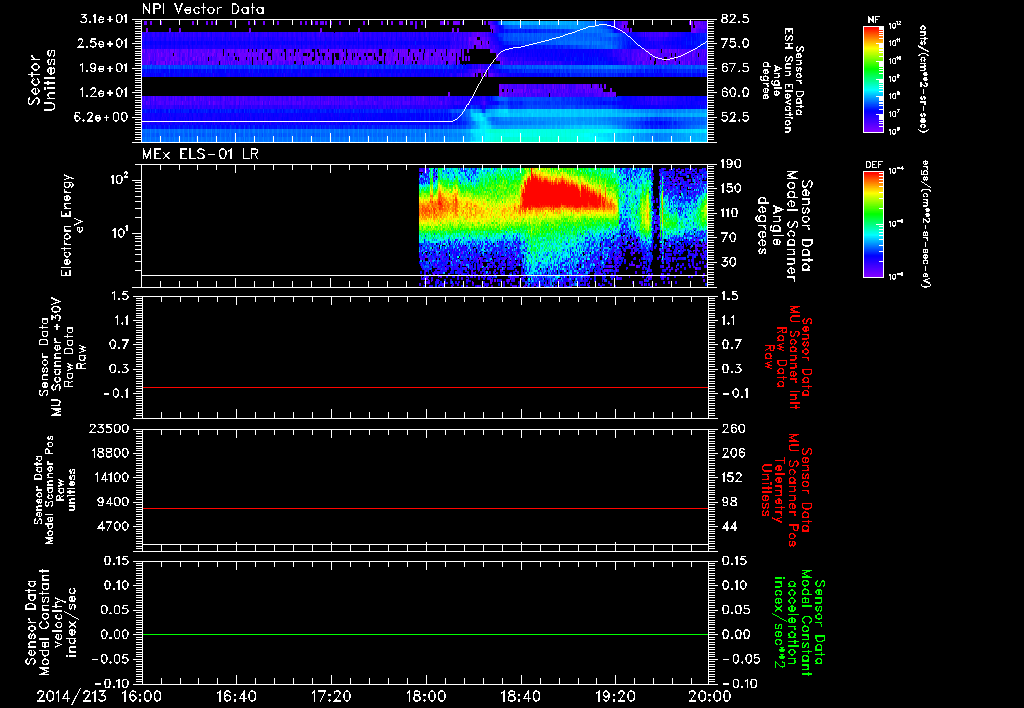
Task: Click the 67.5 sun elevation tick value
Action: 735,68
